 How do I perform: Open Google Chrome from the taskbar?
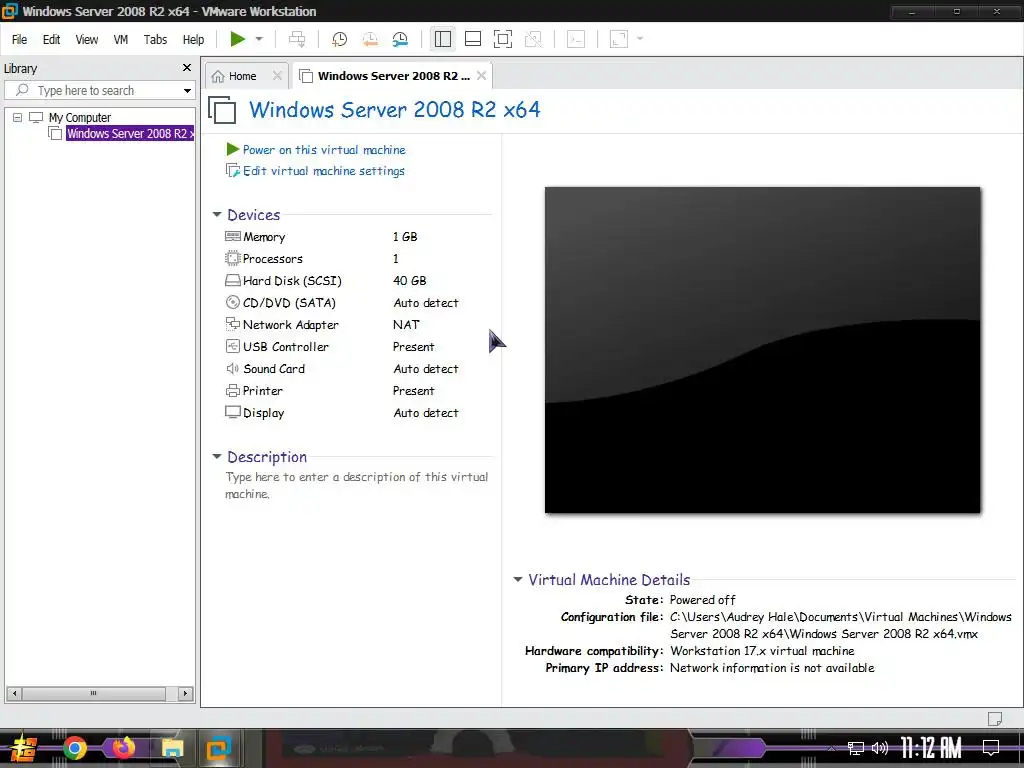click(74, 748)
